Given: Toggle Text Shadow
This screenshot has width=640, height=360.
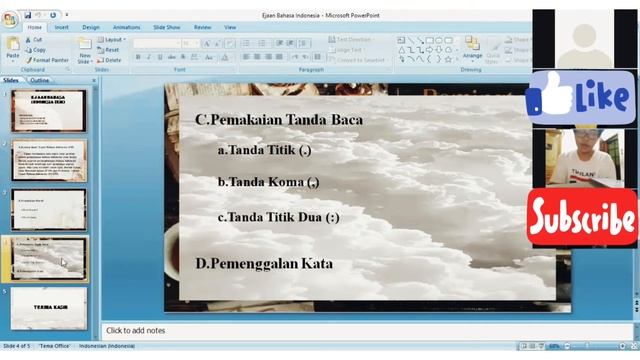Looking at the screenshot, I should point(183,57).
